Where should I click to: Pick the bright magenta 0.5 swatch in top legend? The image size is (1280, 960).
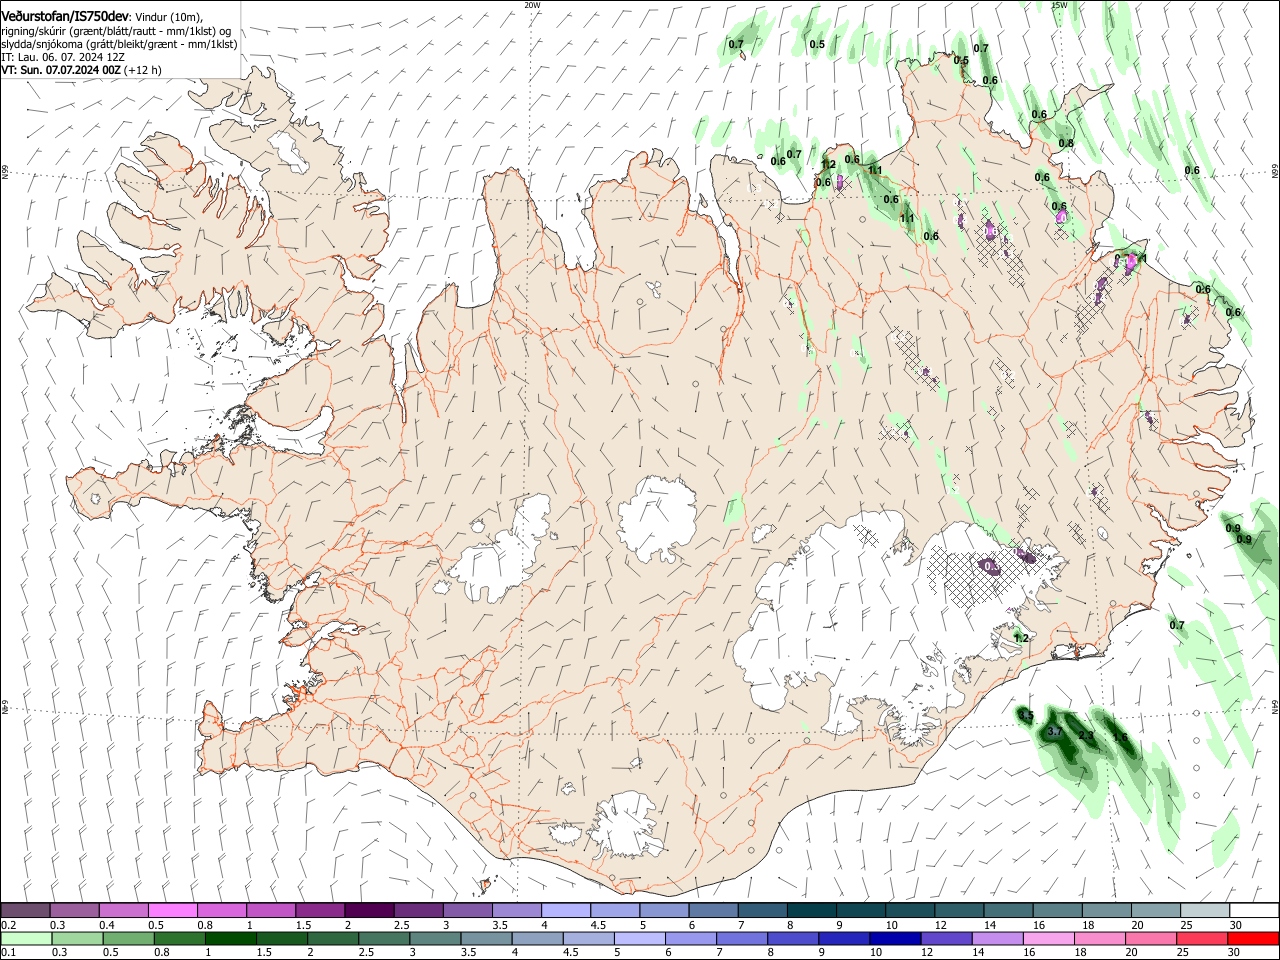172,911
